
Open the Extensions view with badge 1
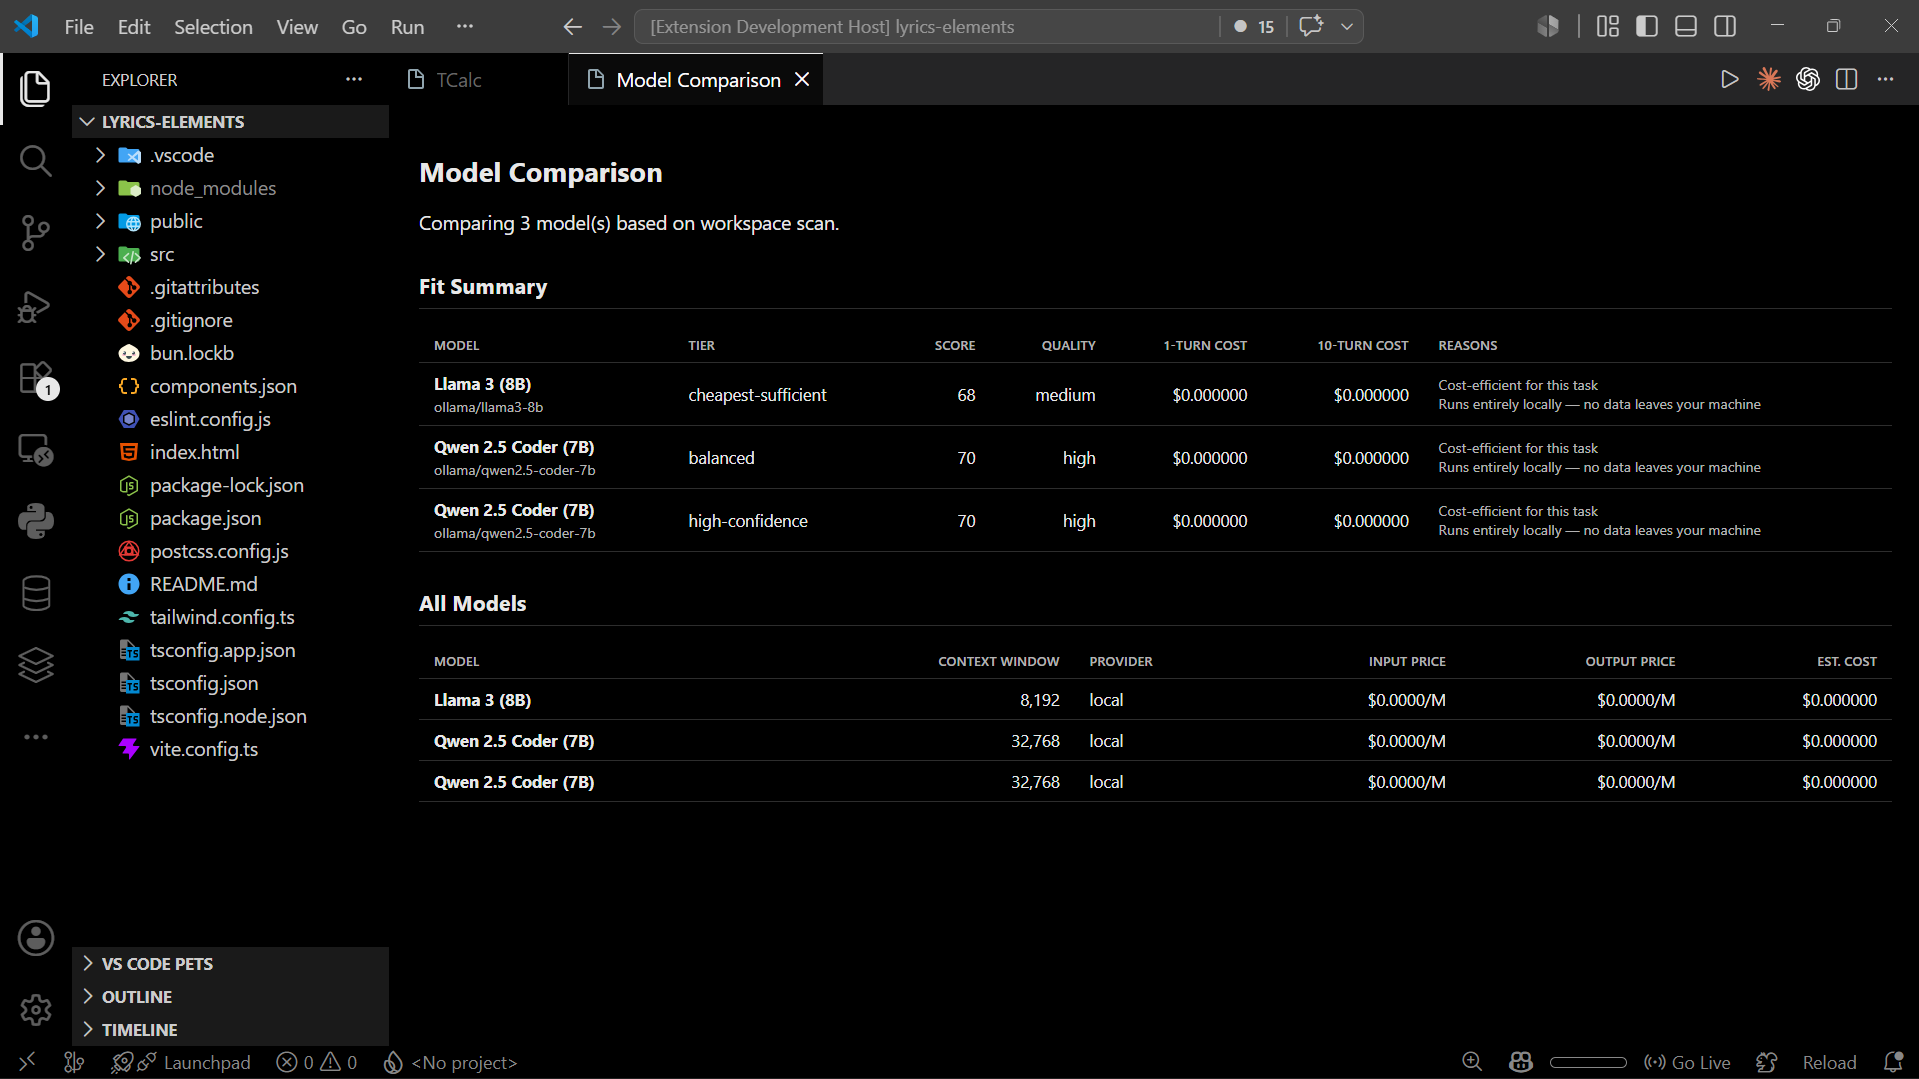(35, 378)
